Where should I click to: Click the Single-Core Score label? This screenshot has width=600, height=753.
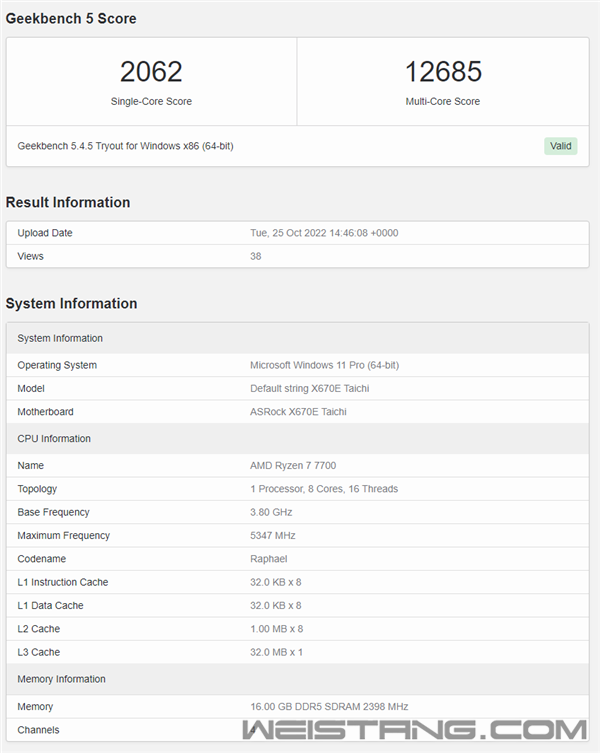pyautogui.click(x=151, y=101)
